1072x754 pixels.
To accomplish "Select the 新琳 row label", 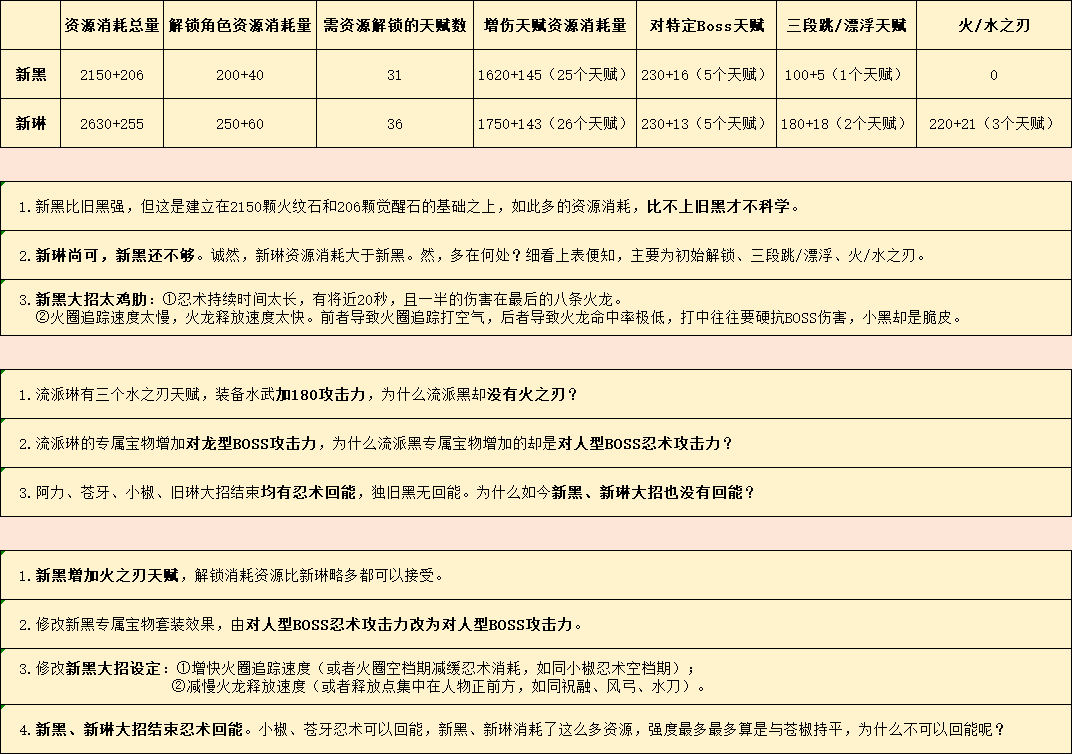I will [31, 123].
